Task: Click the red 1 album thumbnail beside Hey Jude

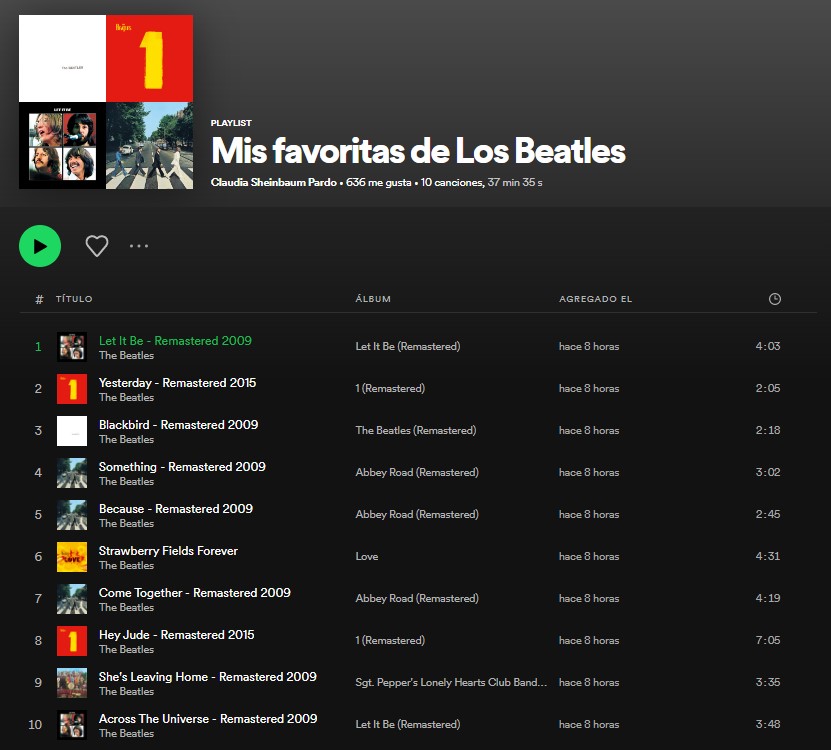Action: 72,641
